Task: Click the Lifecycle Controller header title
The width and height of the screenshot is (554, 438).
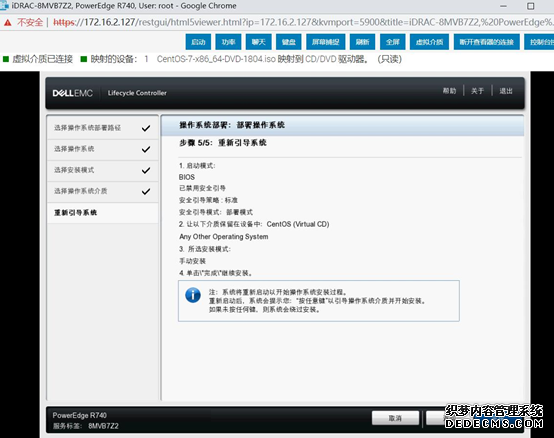Action: point(137,93)
